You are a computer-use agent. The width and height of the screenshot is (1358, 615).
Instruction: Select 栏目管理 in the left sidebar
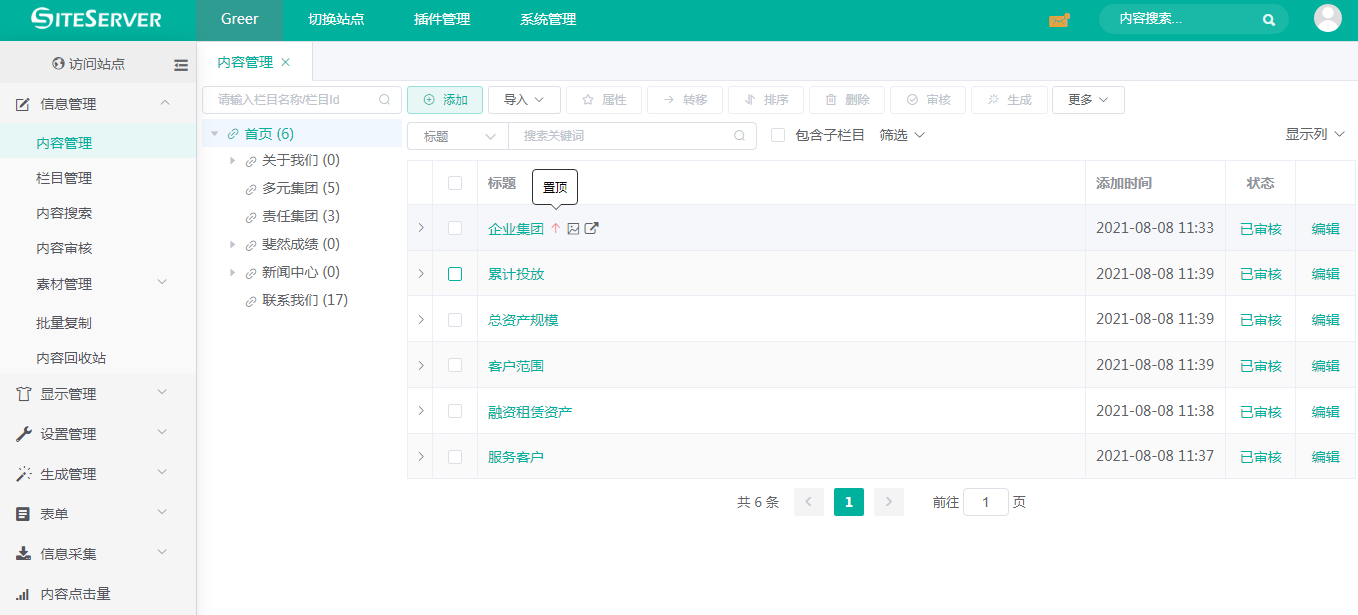64,178
